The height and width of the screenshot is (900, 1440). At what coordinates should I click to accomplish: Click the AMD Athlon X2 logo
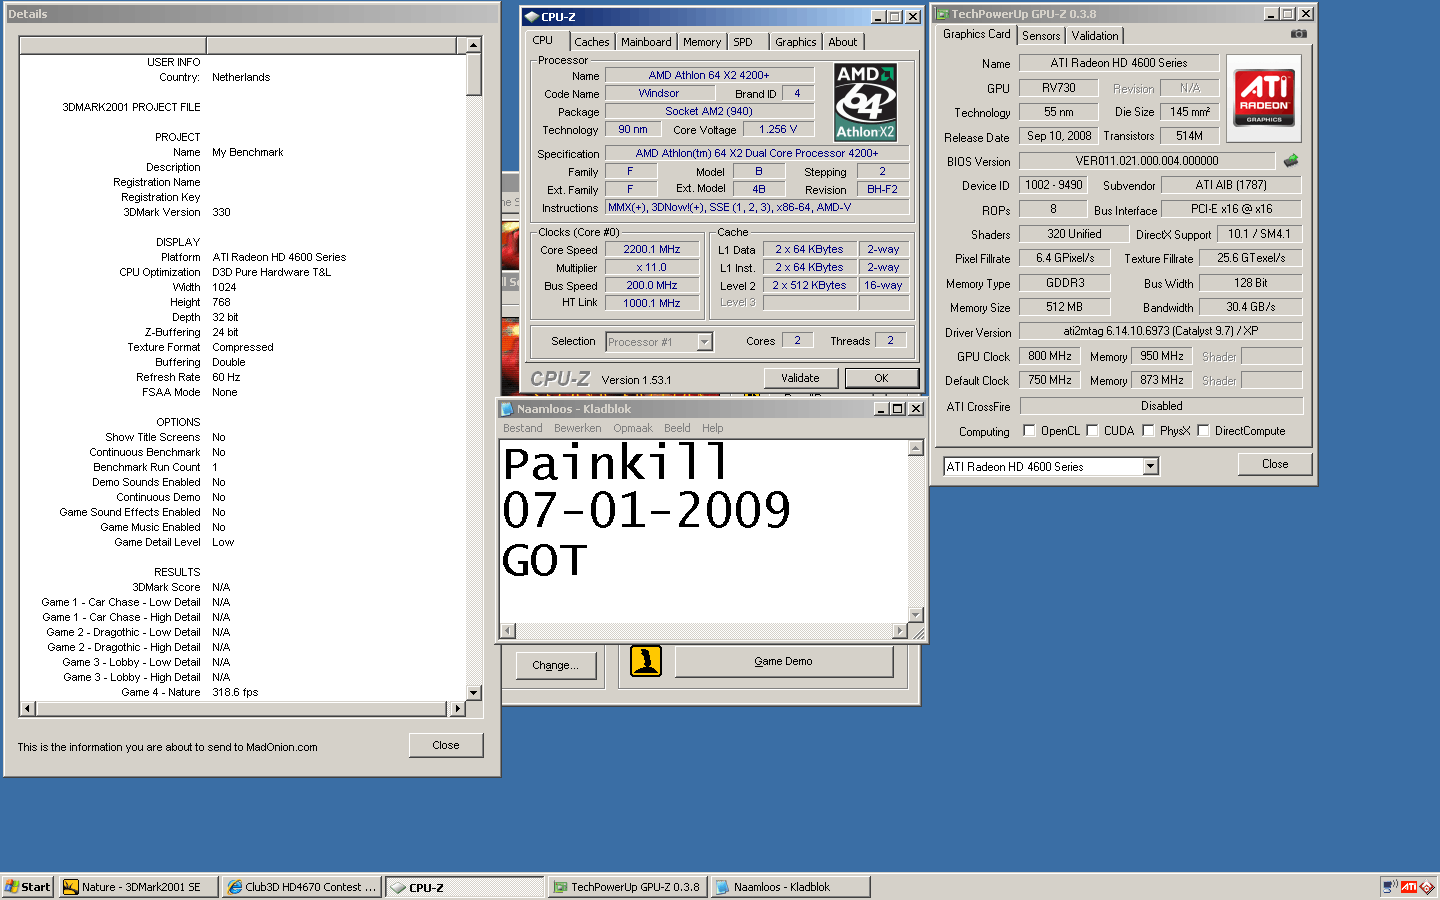point(865,102)
